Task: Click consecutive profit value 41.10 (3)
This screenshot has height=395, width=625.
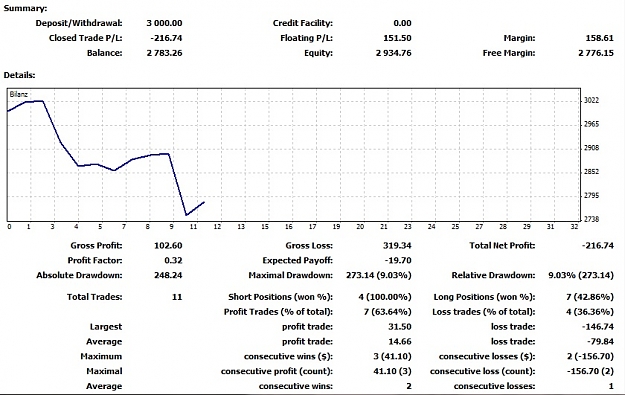Action: pyautogui.click(x=392, y=371)
